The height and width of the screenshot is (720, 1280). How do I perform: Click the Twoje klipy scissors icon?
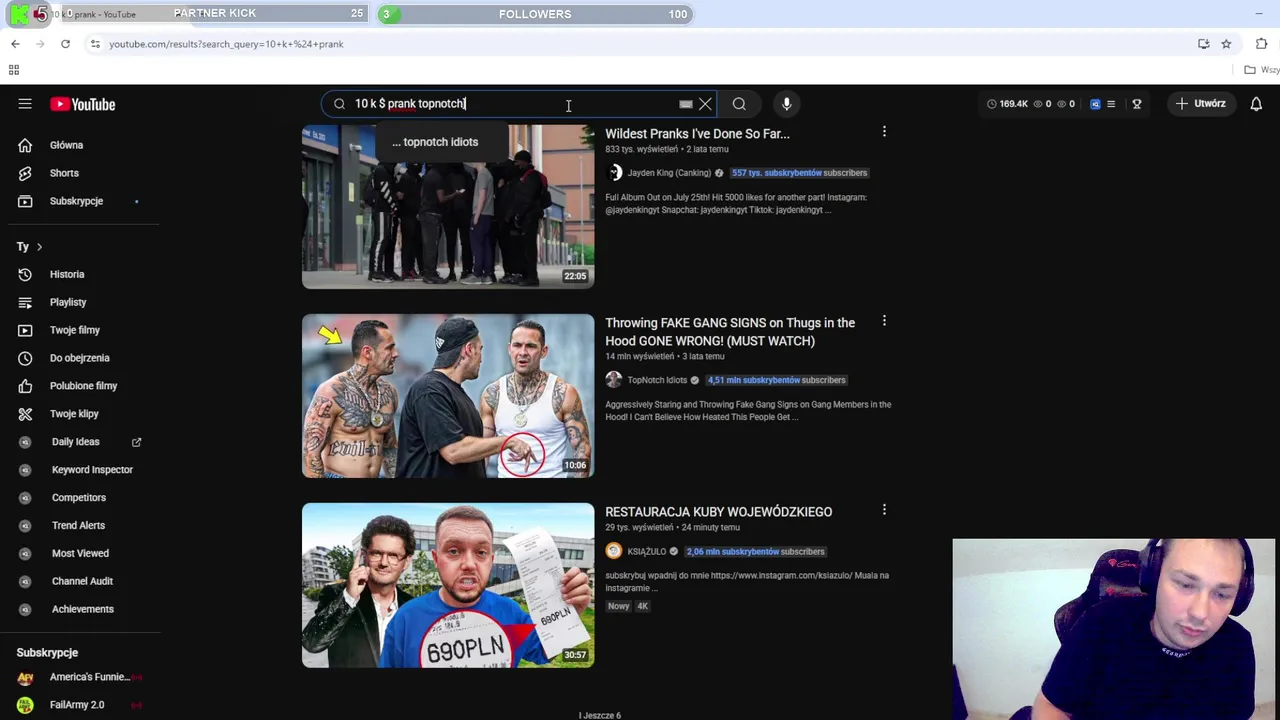(25, 414)
